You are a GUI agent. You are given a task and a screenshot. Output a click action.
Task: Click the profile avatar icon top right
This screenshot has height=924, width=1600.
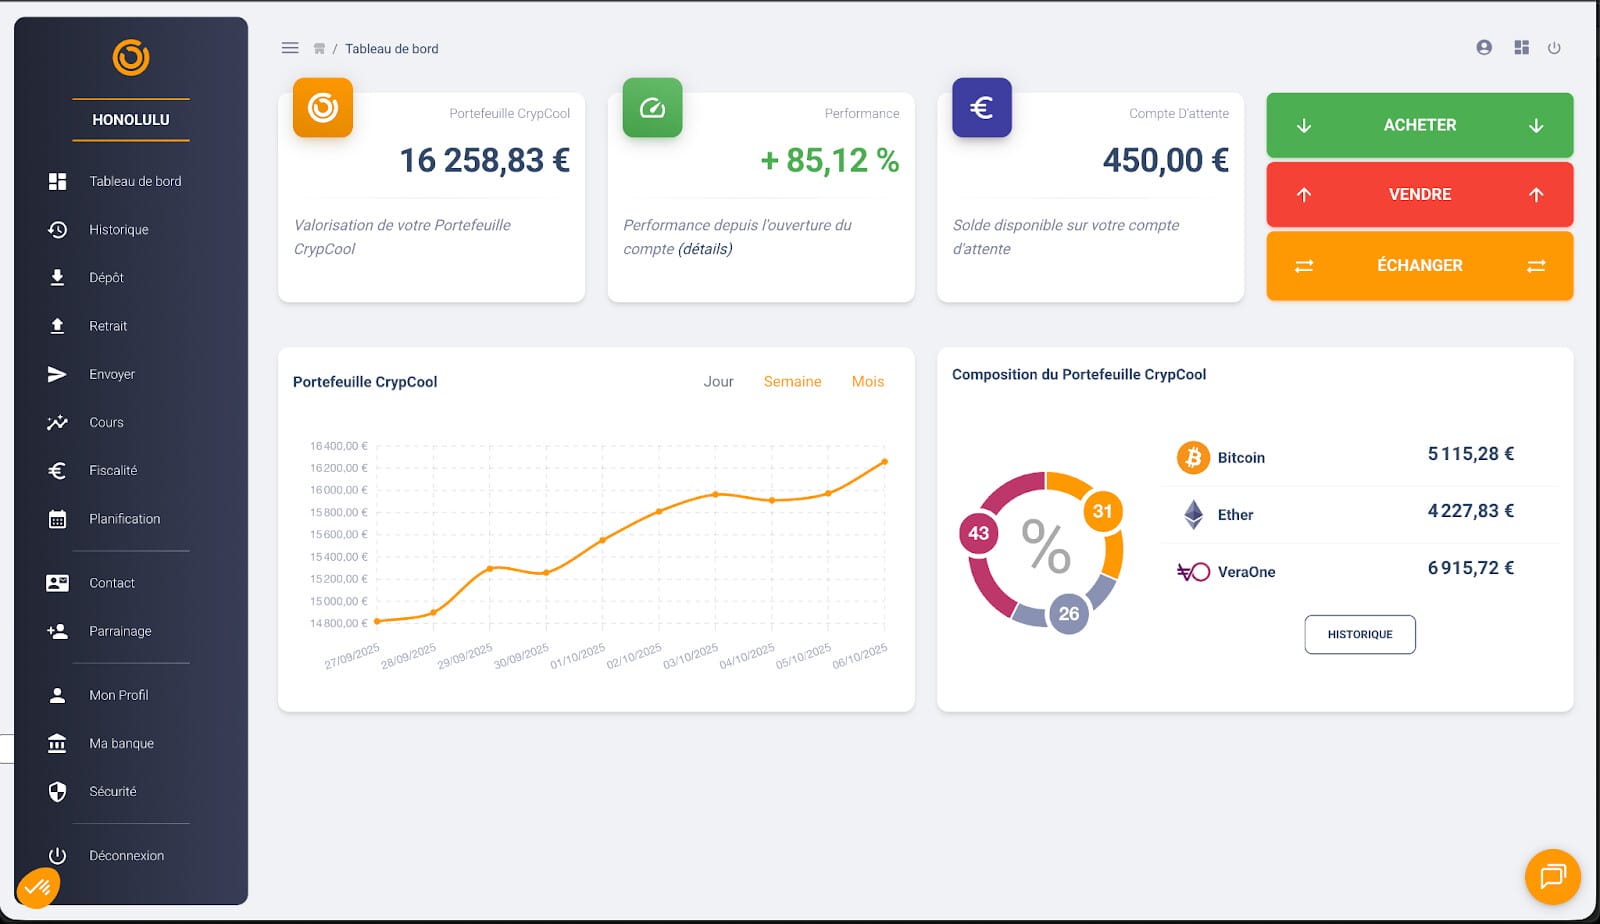1484,47
